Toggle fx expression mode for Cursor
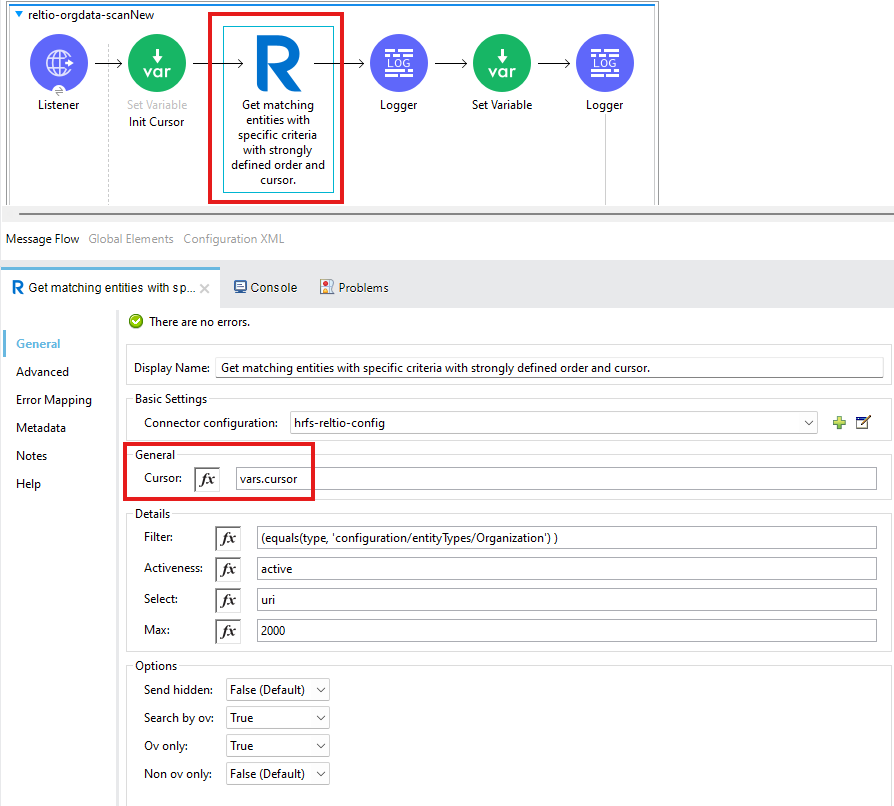894x806 pixels. [x=207, y=479]
